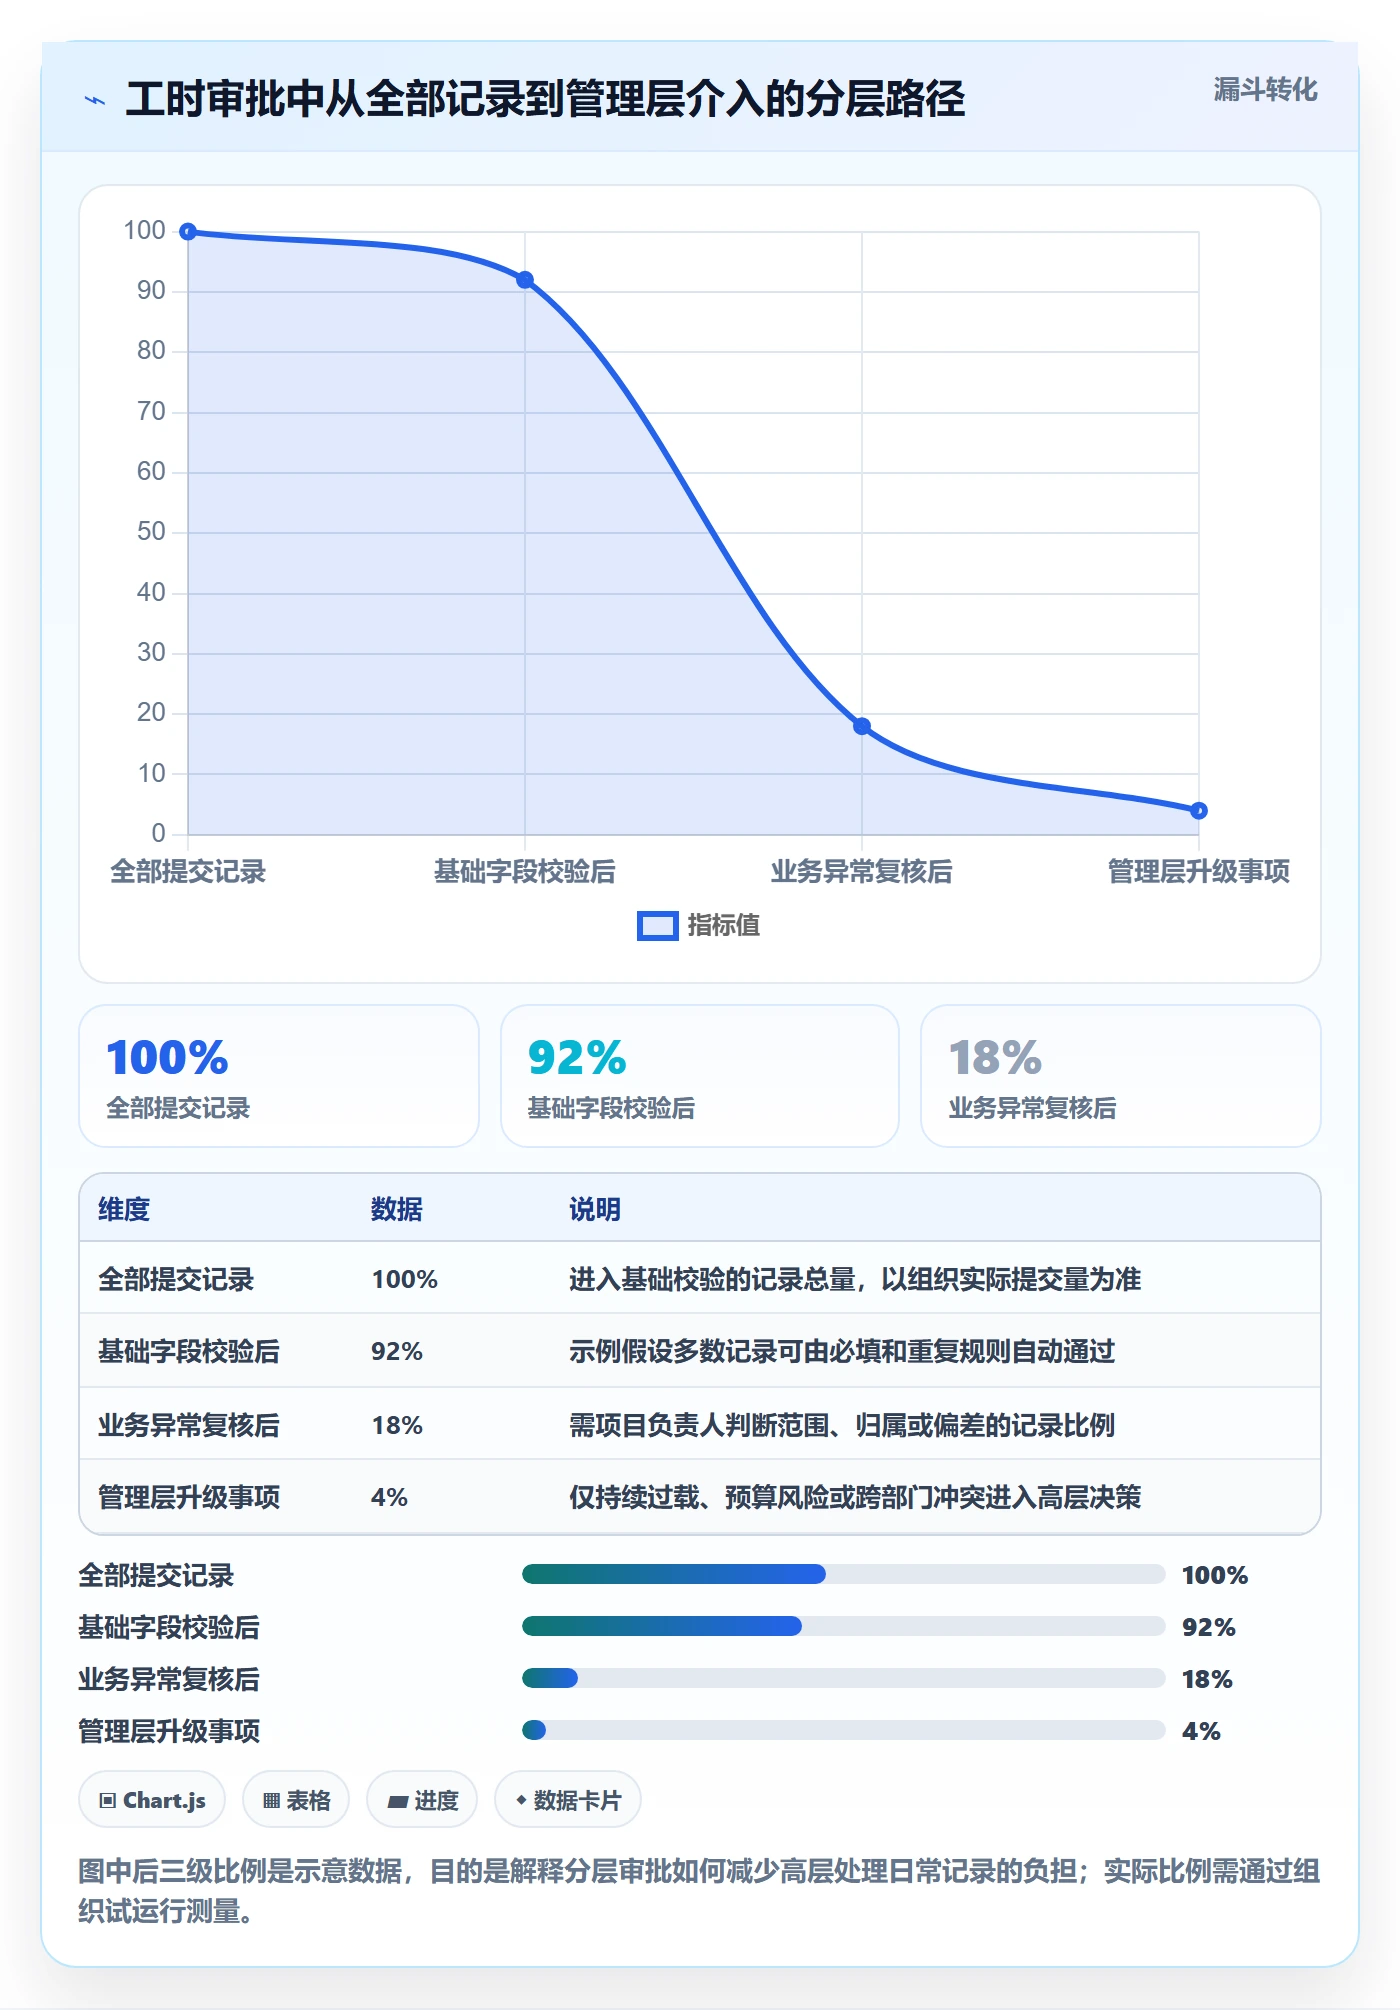Image resolution: width=1400 pixels, height=2010 pixels.
Task: Click the lightning icon beside the title
Action: (x=95, y=100)
